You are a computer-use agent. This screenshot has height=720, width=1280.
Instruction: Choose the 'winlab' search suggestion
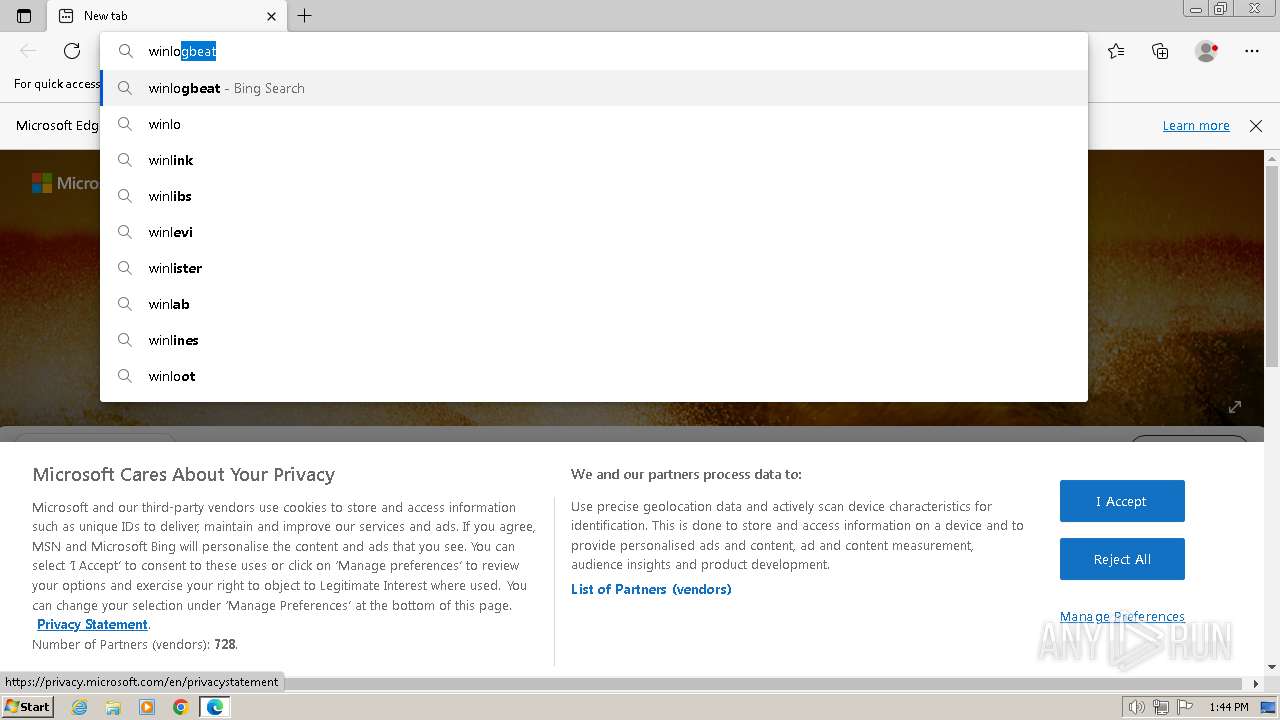pos(594,304)
